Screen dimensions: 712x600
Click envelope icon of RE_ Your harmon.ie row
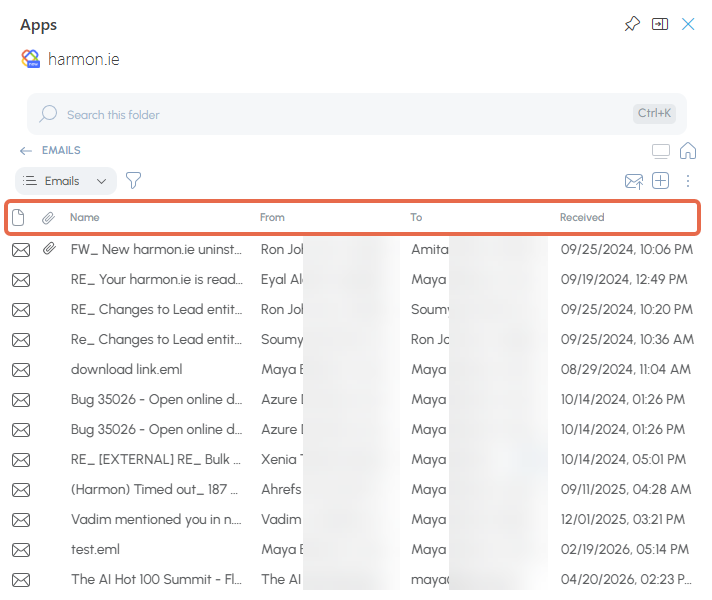(x=21, y=280)
